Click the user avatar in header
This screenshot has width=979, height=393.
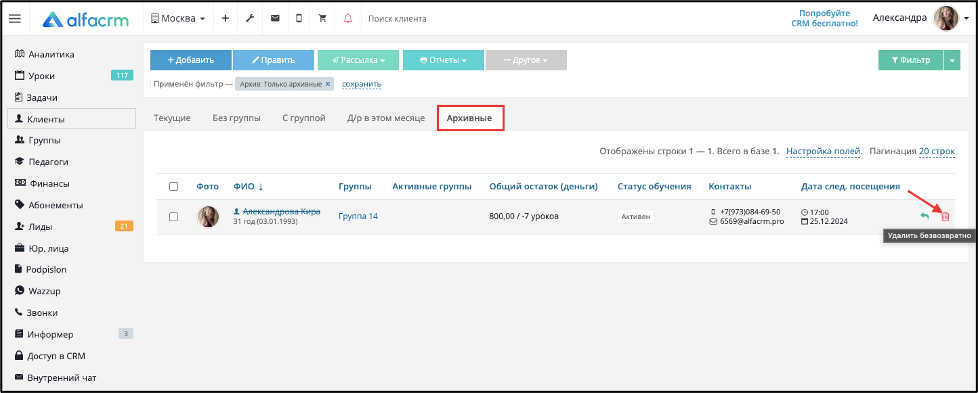pyautogui.click(x=945, y=18)
